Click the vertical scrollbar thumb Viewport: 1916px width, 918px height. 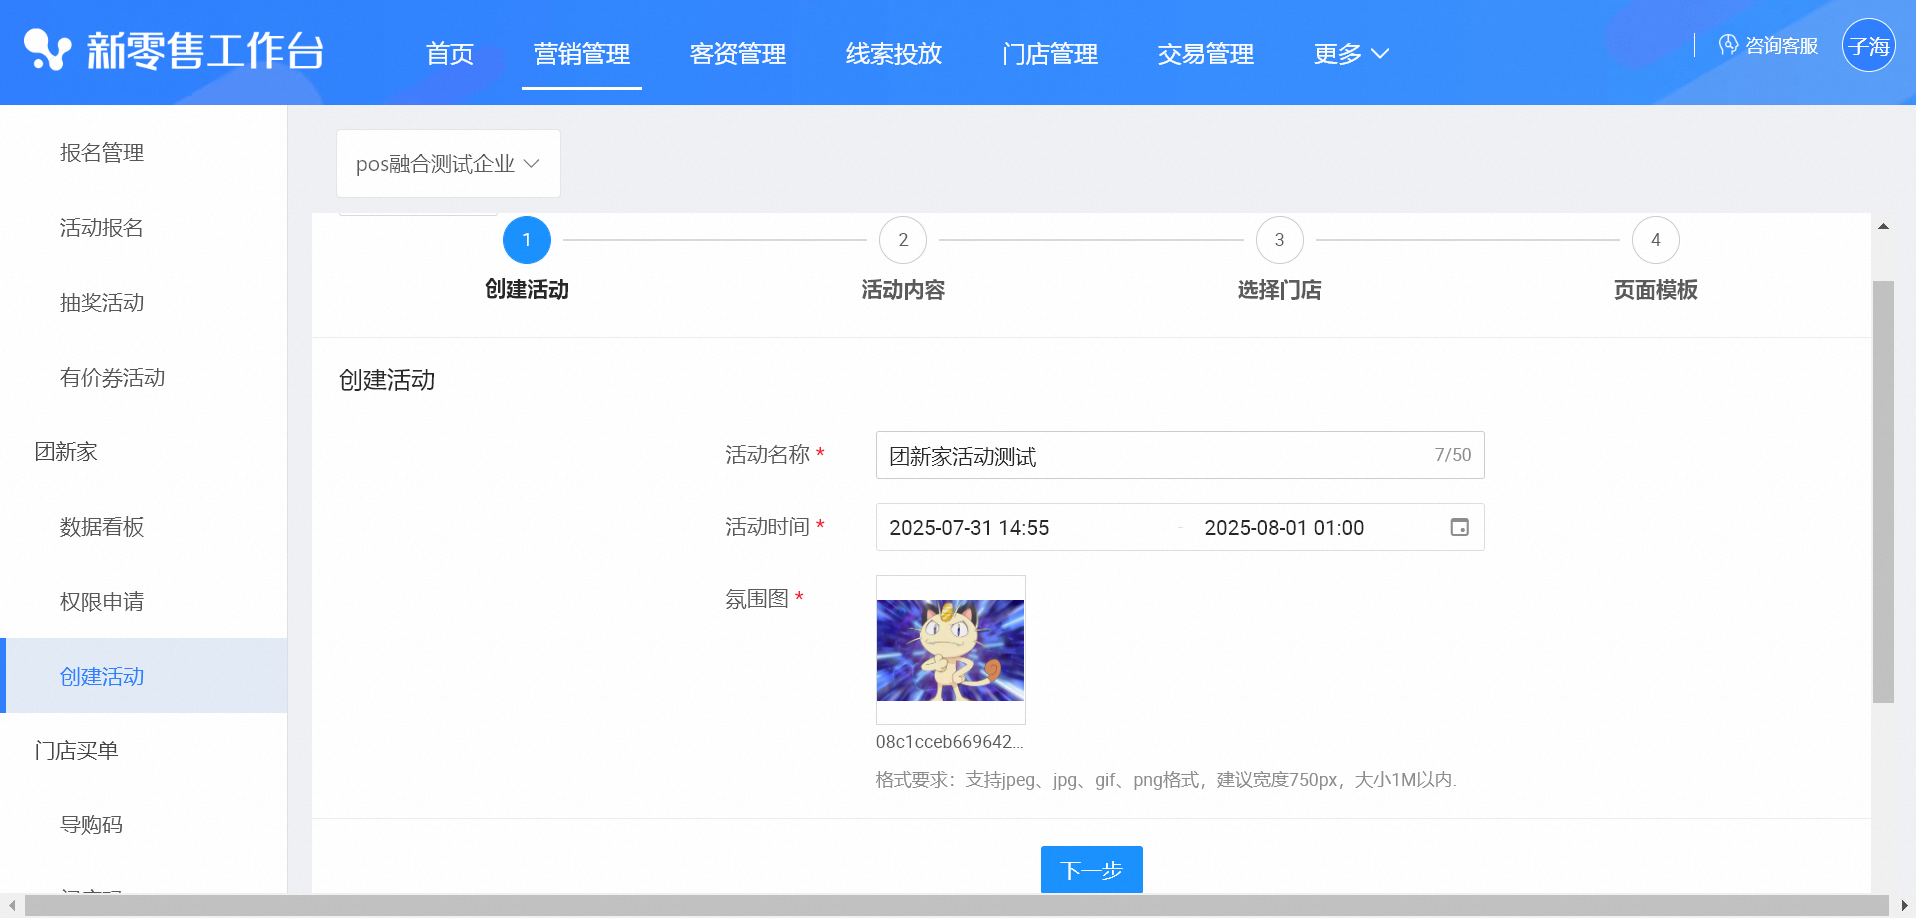coord(1883,490)
